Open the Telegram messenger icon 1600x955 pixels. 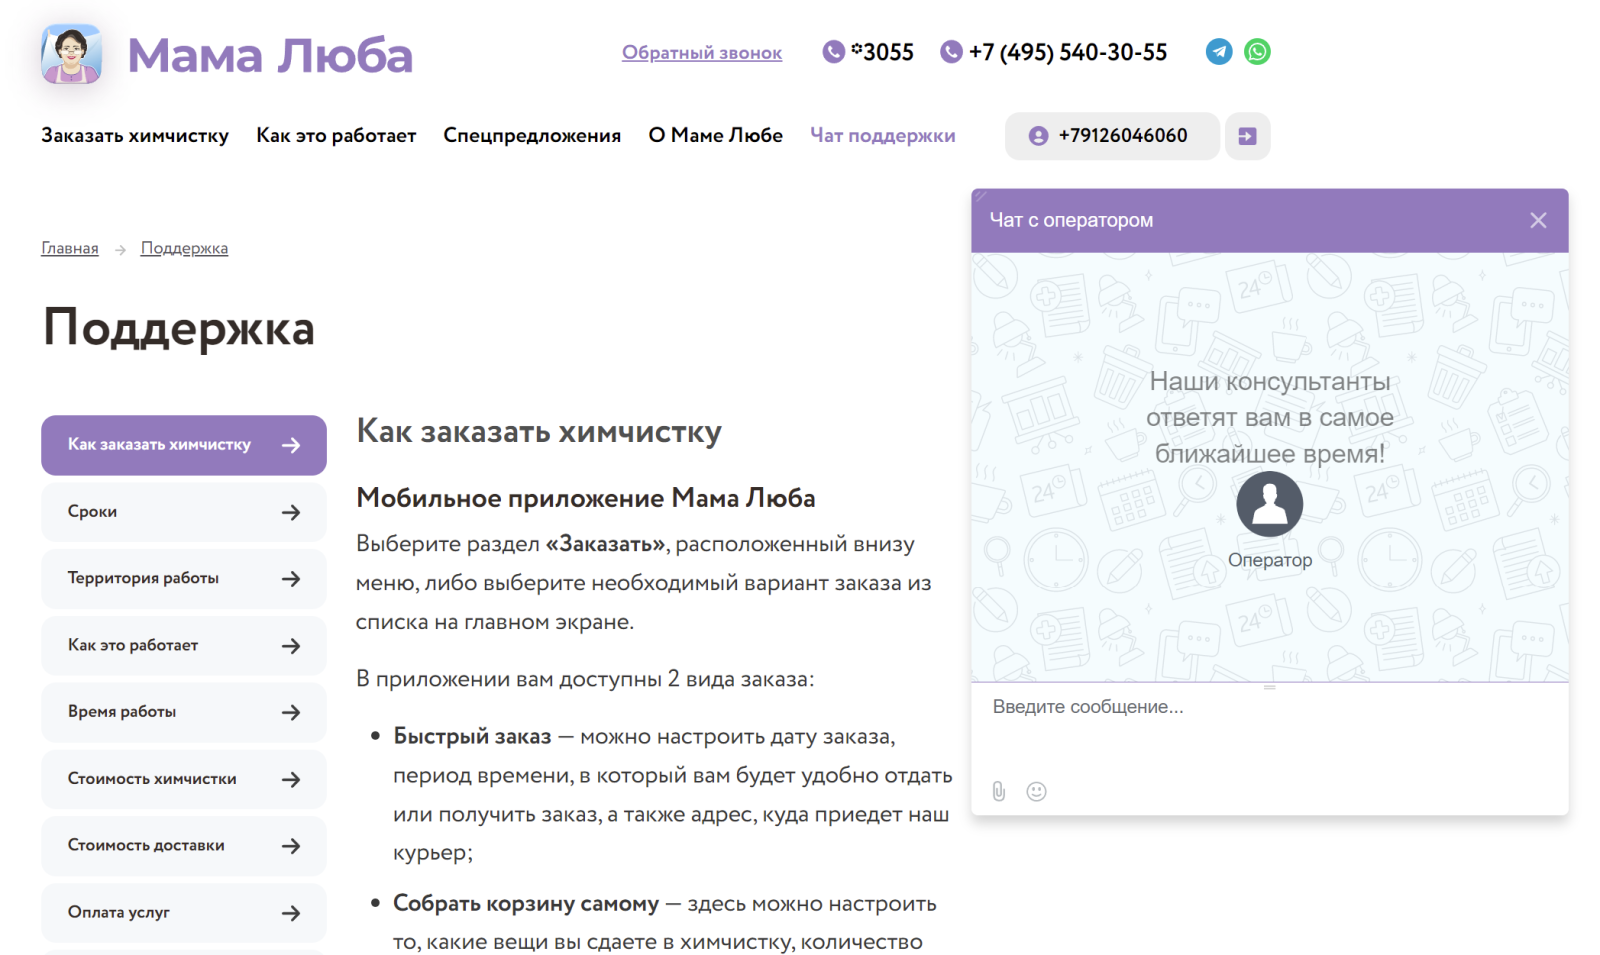(1218, 51)
